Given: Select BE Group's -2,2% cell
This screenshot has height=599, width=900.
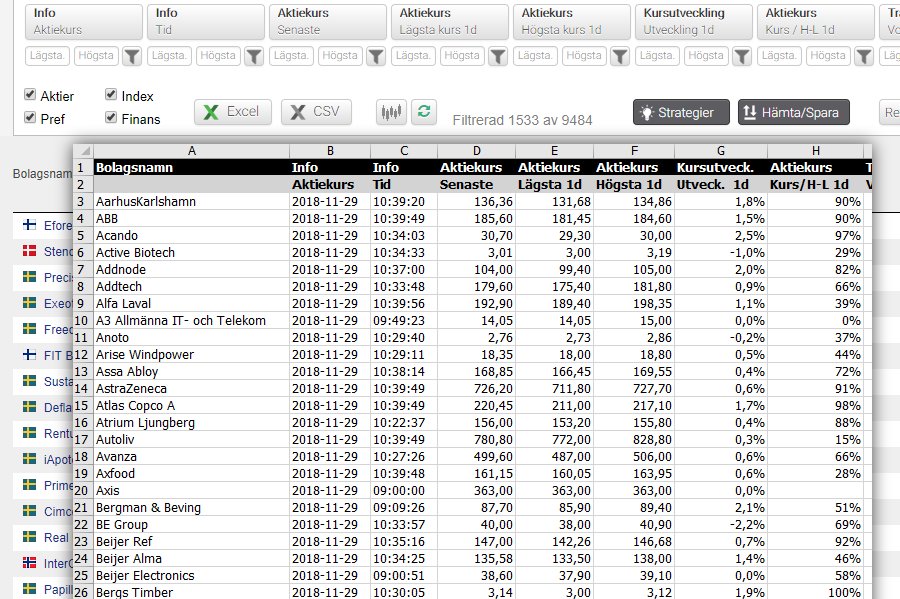Looking at the screenshot, I should click(721, 524).
